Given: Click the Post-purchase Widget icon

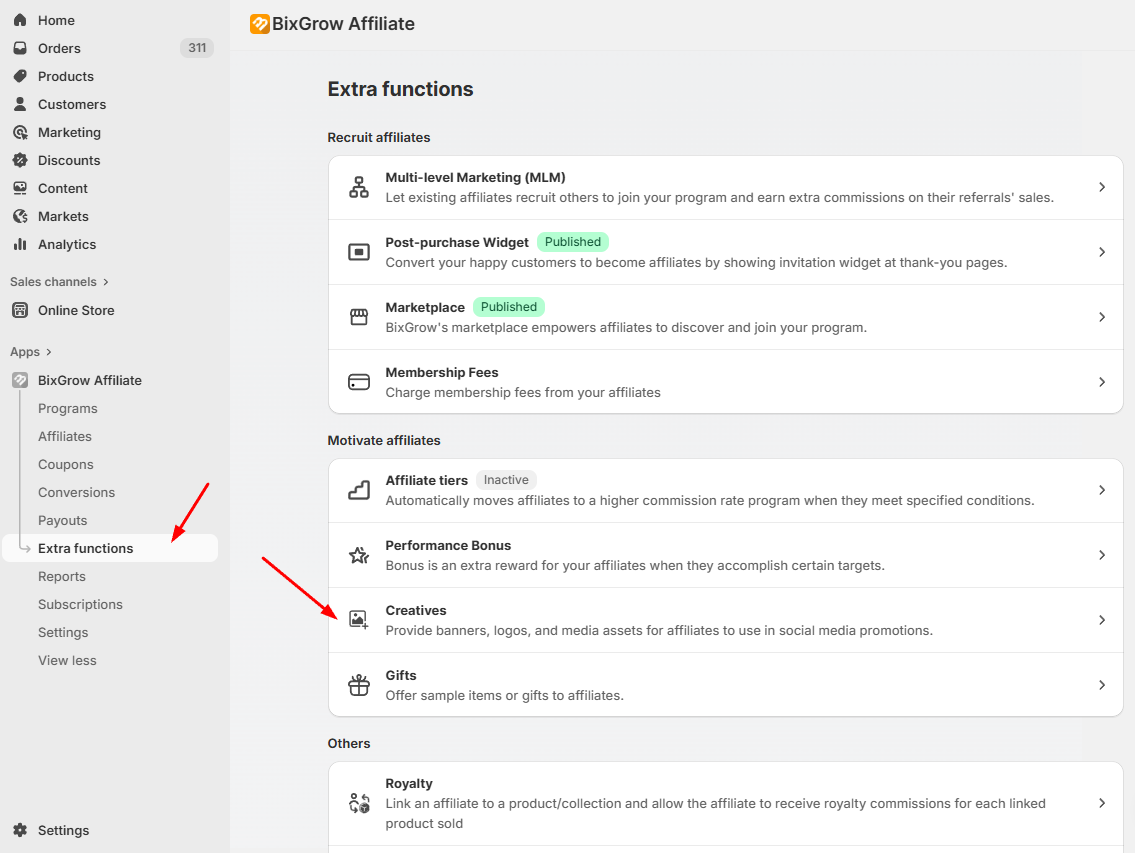Looking at the screenshot, I should click(358, 252).
